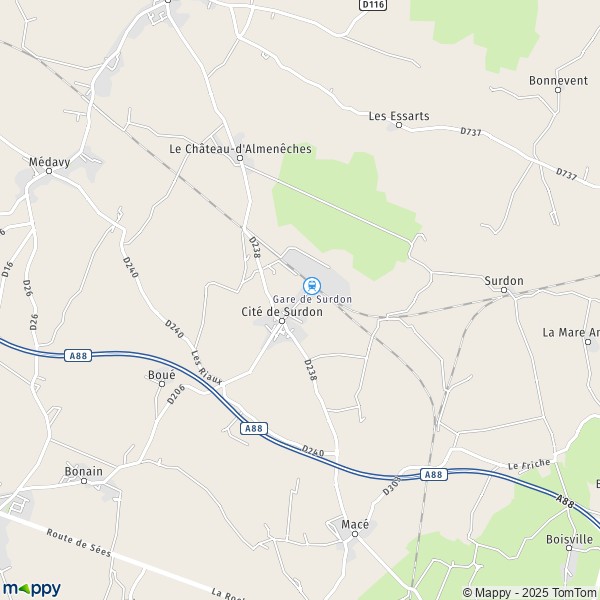This screenshot has height=600, width=600.
Task: Click the A88 shield near Les Riaux
Action: pos(254,428)
